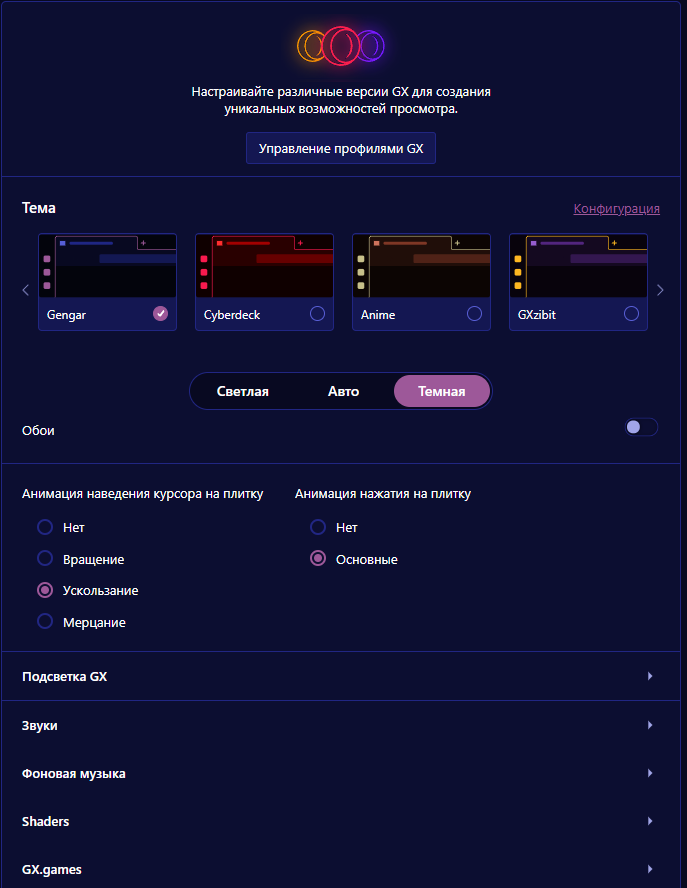Select Нет for tile click animation

pyautogui.click(x=318, y=527)
